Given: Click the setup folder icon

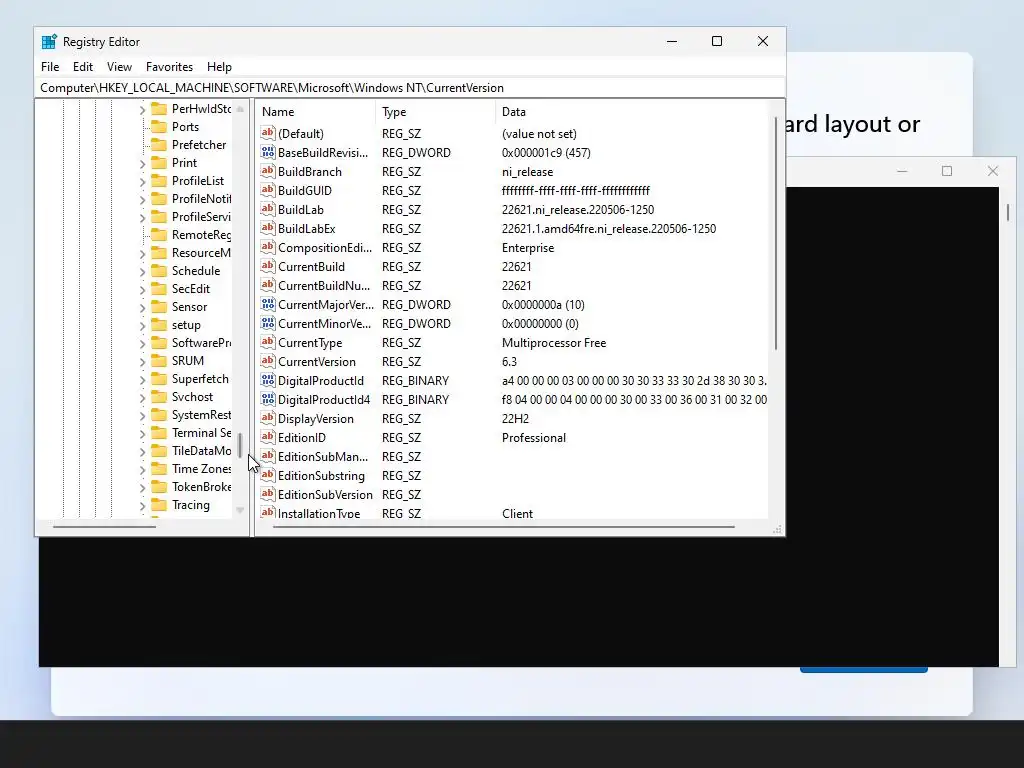Looking at the screenshot, I should (159, 325).
